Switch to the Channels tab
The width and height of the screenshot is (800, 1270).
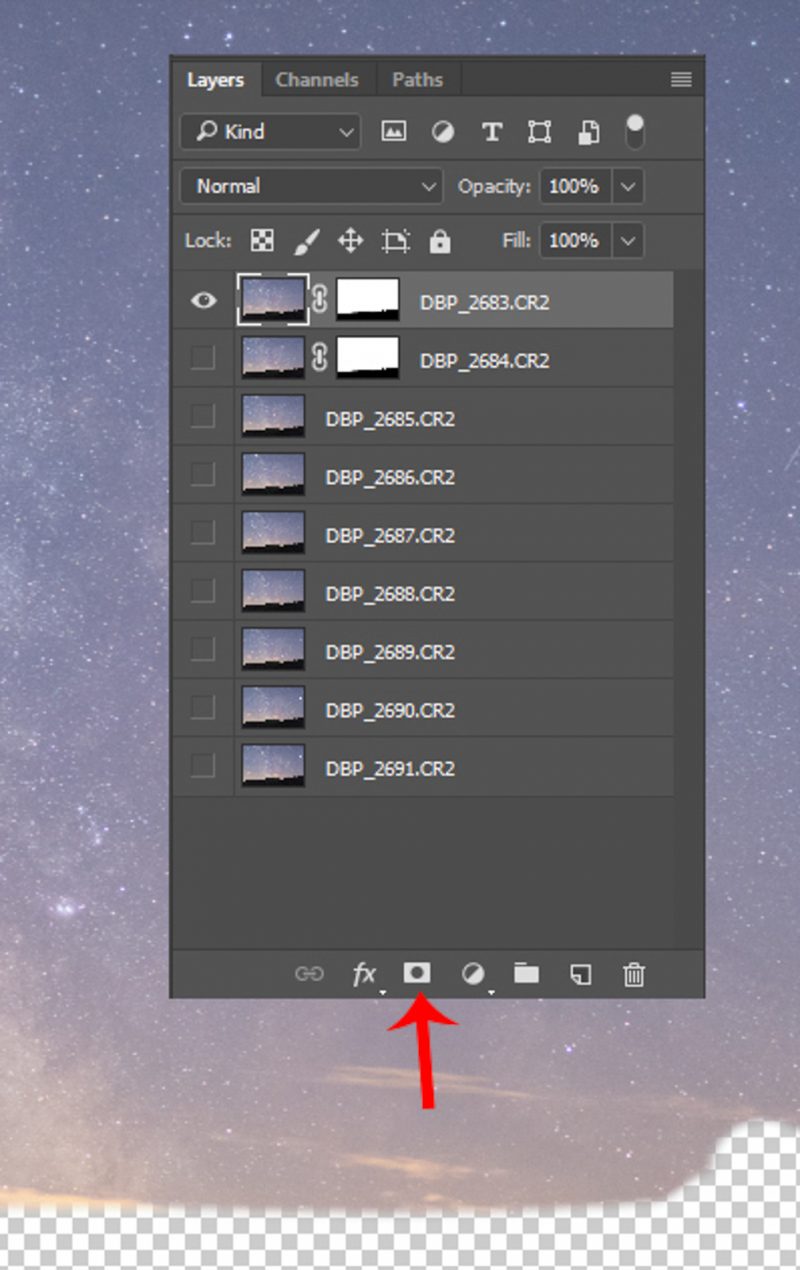[317, 79]
